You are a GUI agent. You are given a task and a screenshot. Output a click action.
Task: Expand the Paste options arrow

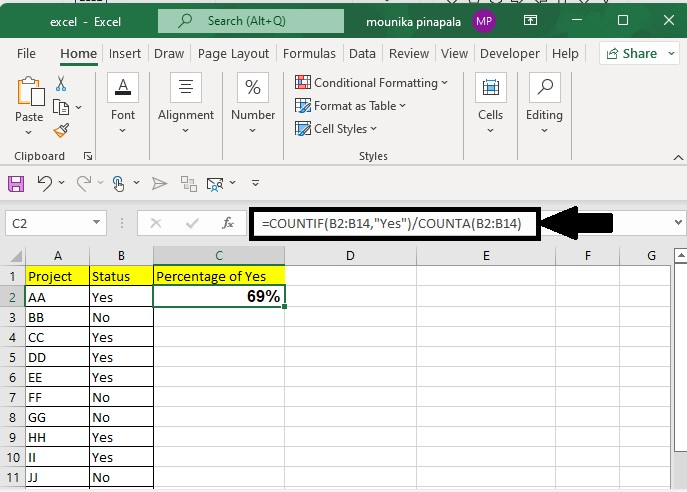click(x=28, y=132)
